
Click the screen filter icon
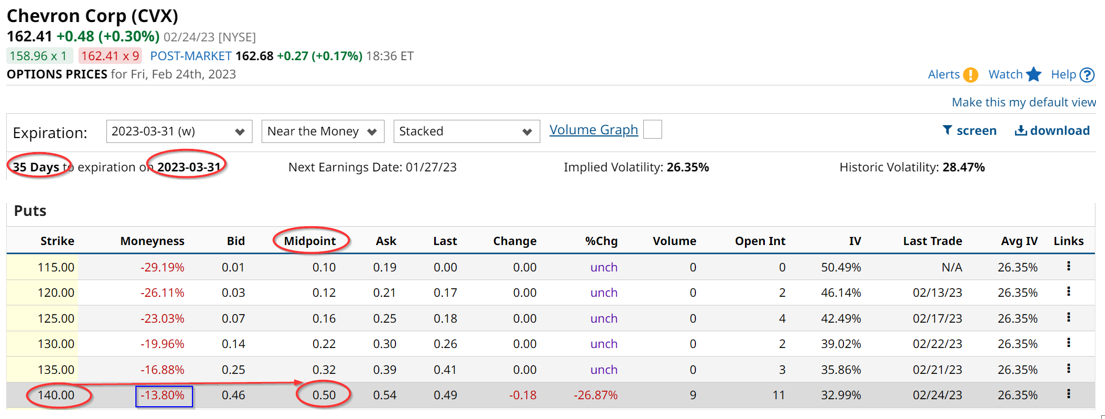tap(947, 131)
